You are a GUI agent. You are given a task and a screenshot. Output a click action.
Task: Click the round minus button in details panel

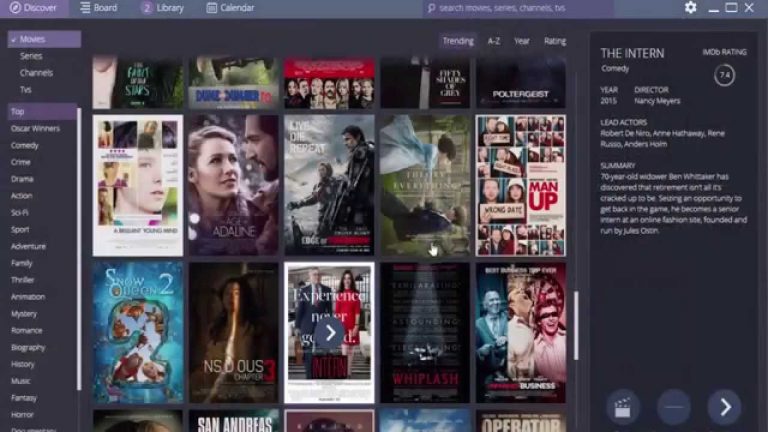673,407
